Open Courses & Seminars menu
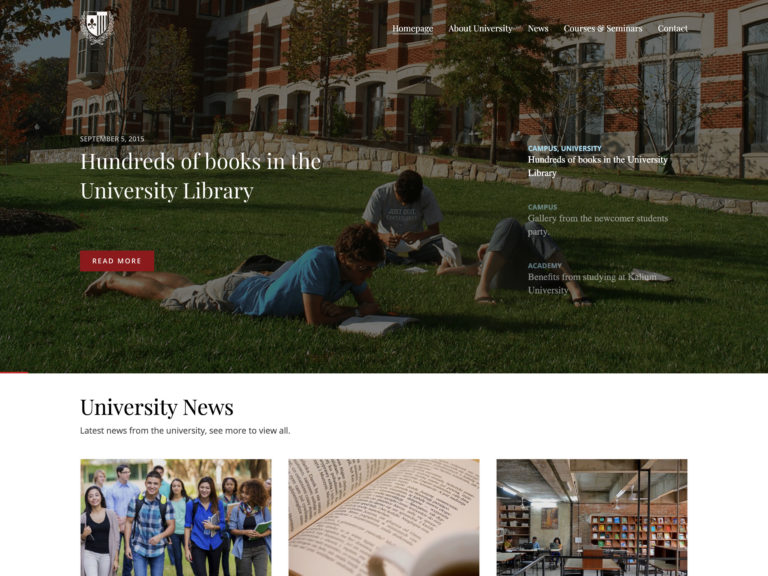The image size is (768, 576). [x=602, y=28]
